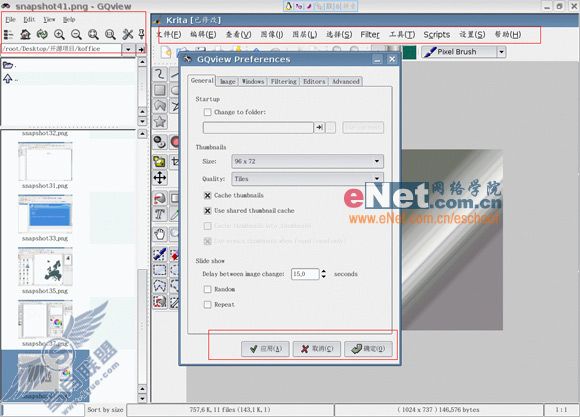This screenshot has height=417, width=580.
Task: Open the thumbnail Size dropdown
Action: pyautogui.click(x=307, y=161)
